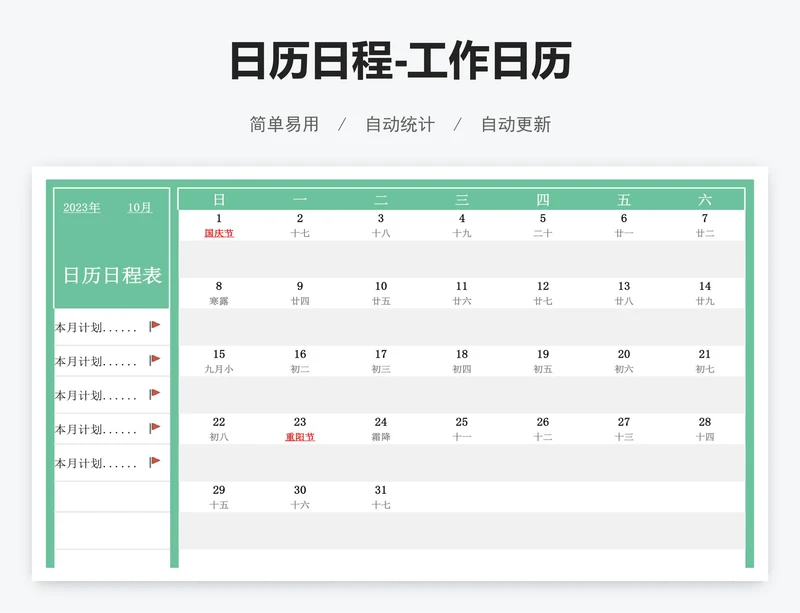Click the red flag in the fourth 本月计划 row

(154, 428)
